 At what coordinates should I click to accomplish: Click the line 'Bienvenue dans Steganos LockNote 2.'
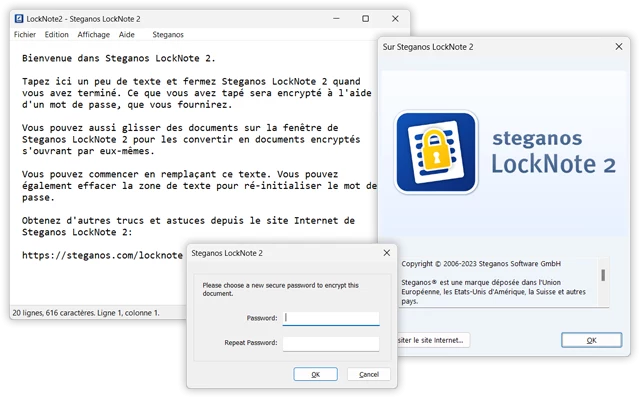point(118,58)
